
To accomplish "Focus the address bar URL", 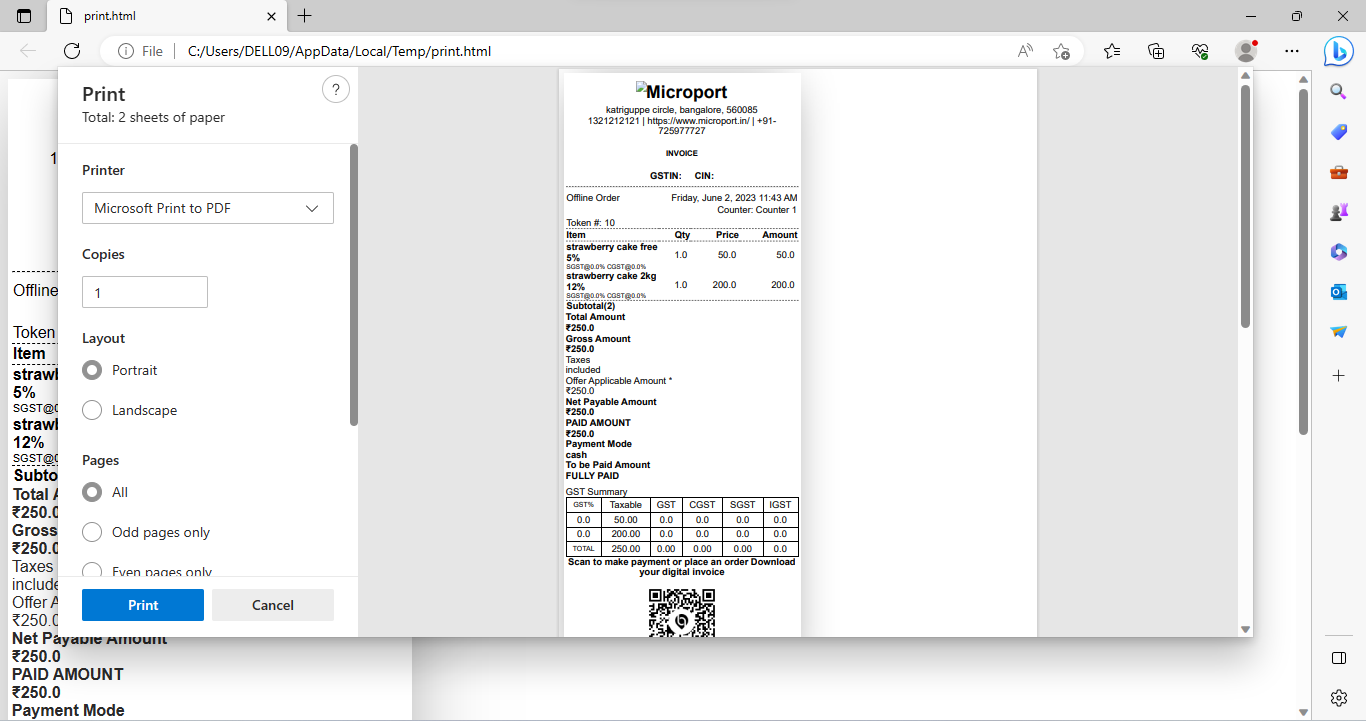I will 339,51.
